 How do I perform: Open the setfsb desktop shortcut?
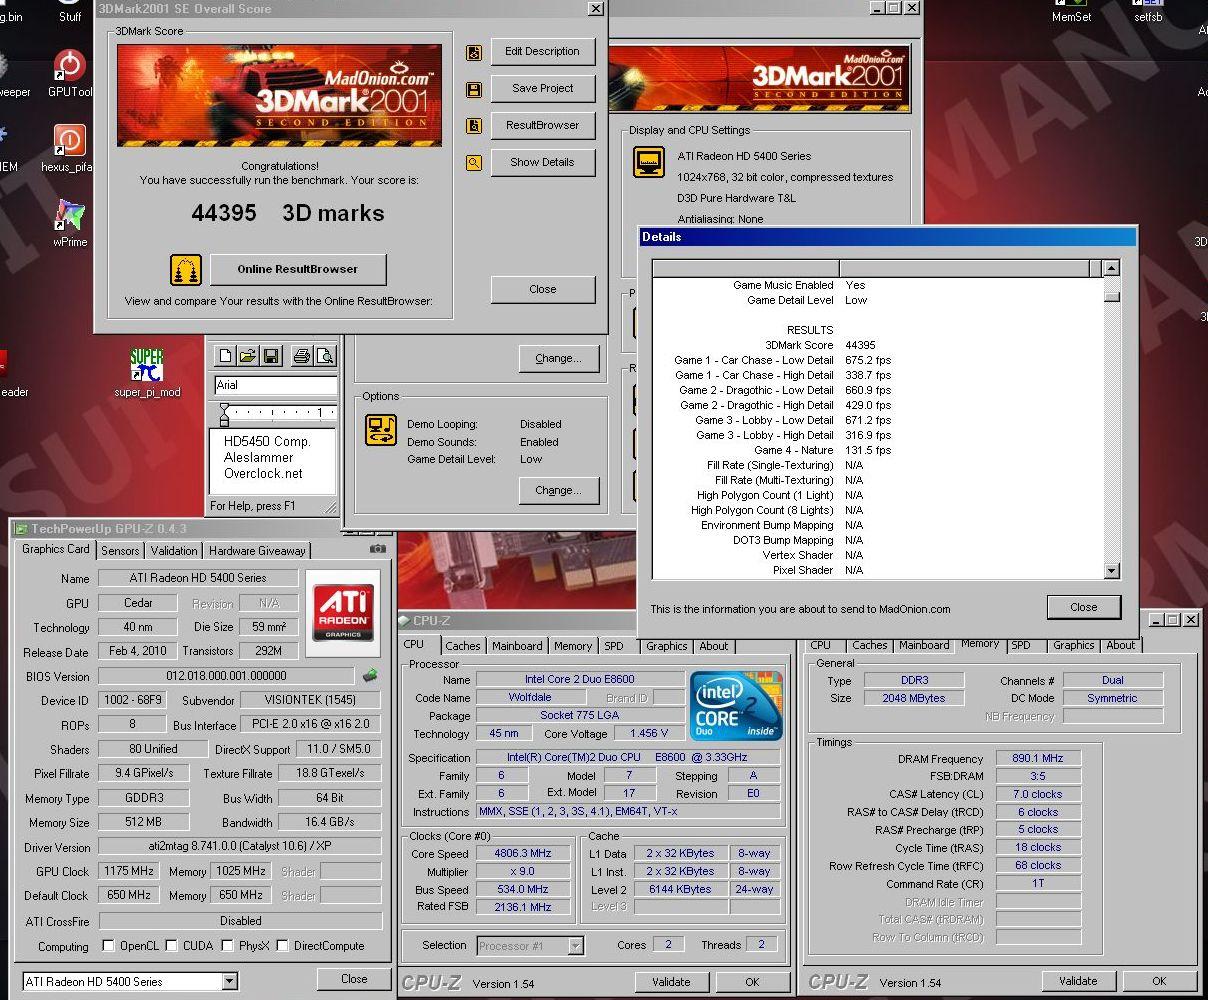click(1148, 12)
